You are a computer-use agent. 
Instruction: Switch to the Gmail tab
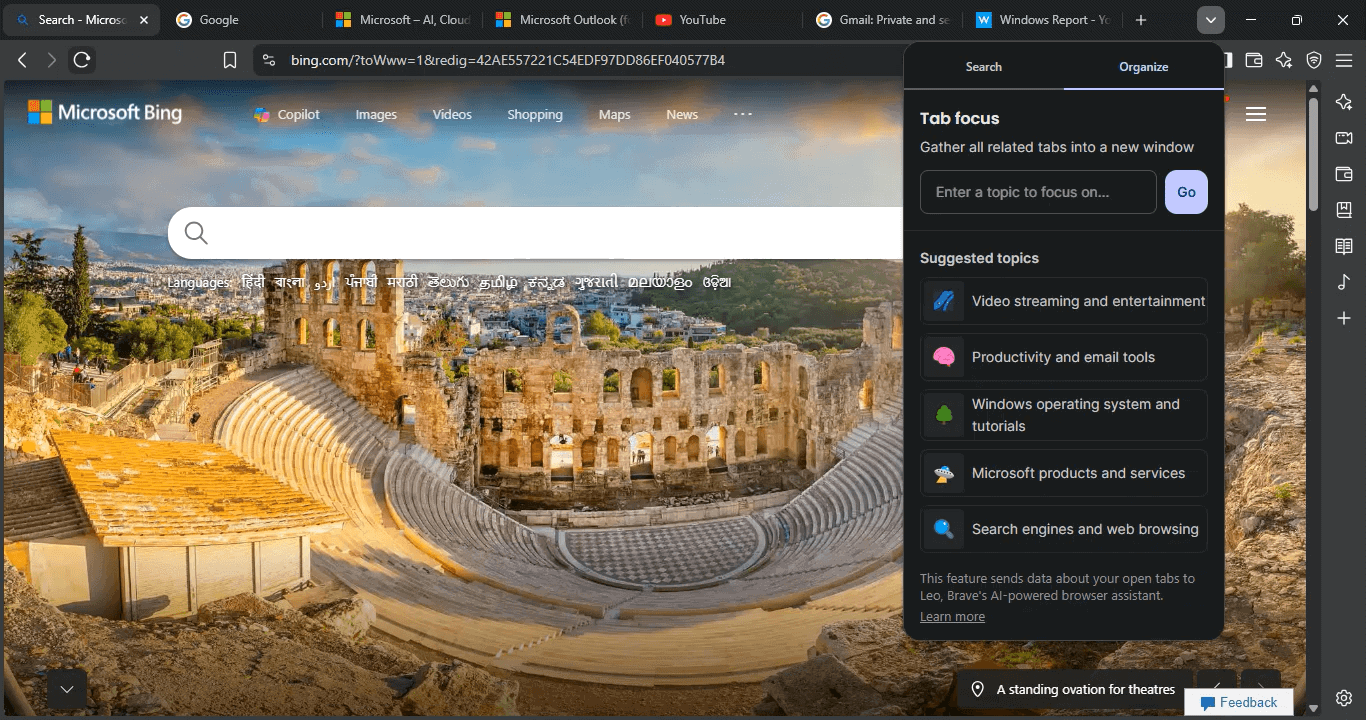(x=883, y=20)
